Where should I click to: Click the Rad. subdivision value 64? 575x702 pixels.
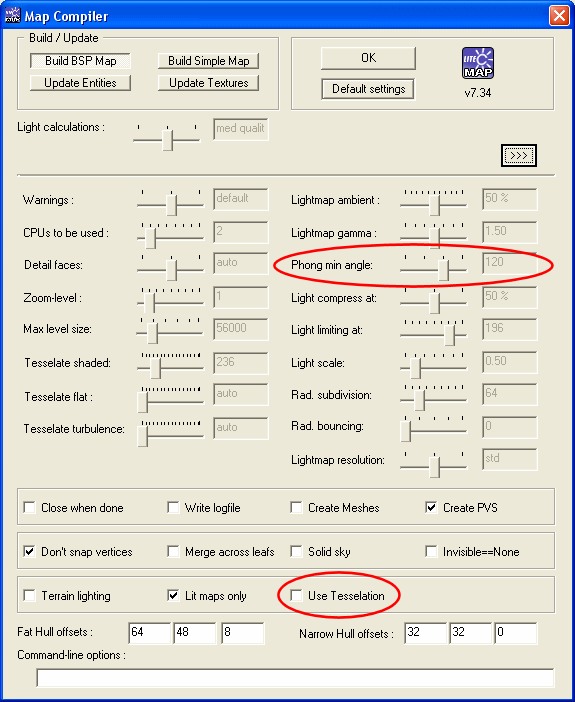(x=510, y=394)
